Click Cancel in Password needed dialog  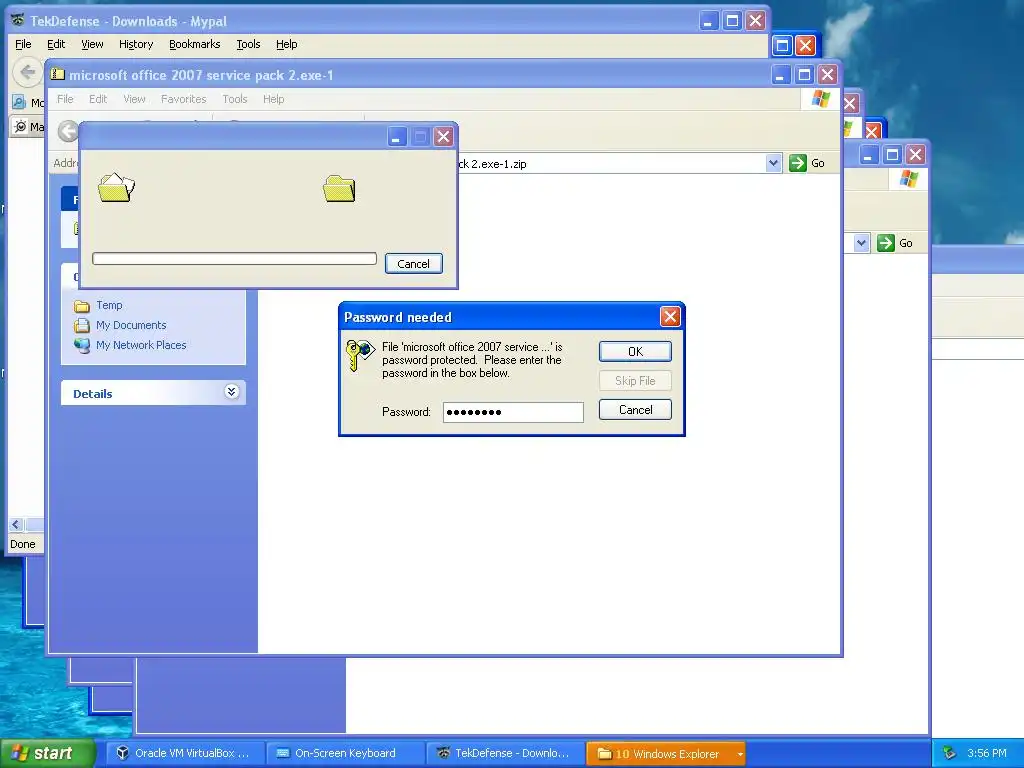tap(635, 409)
